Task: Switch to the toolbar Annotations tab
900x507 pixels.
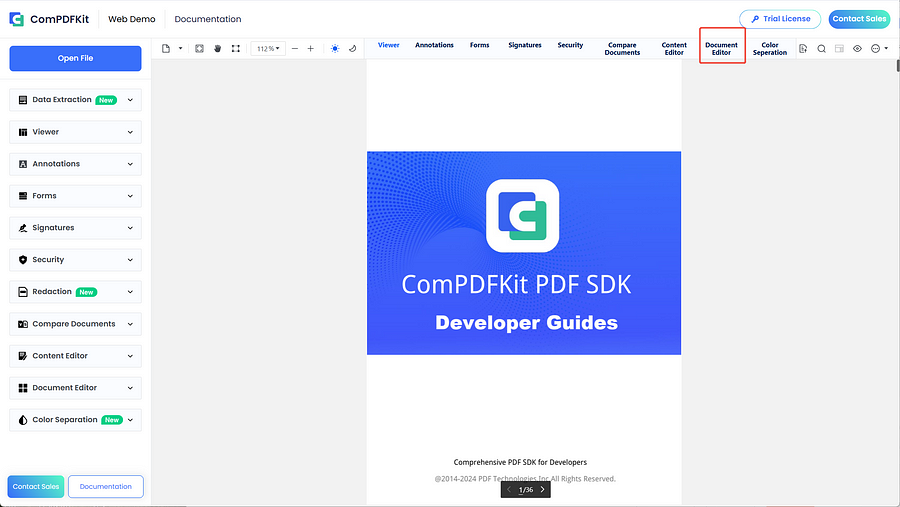Action: coord(435,45)
